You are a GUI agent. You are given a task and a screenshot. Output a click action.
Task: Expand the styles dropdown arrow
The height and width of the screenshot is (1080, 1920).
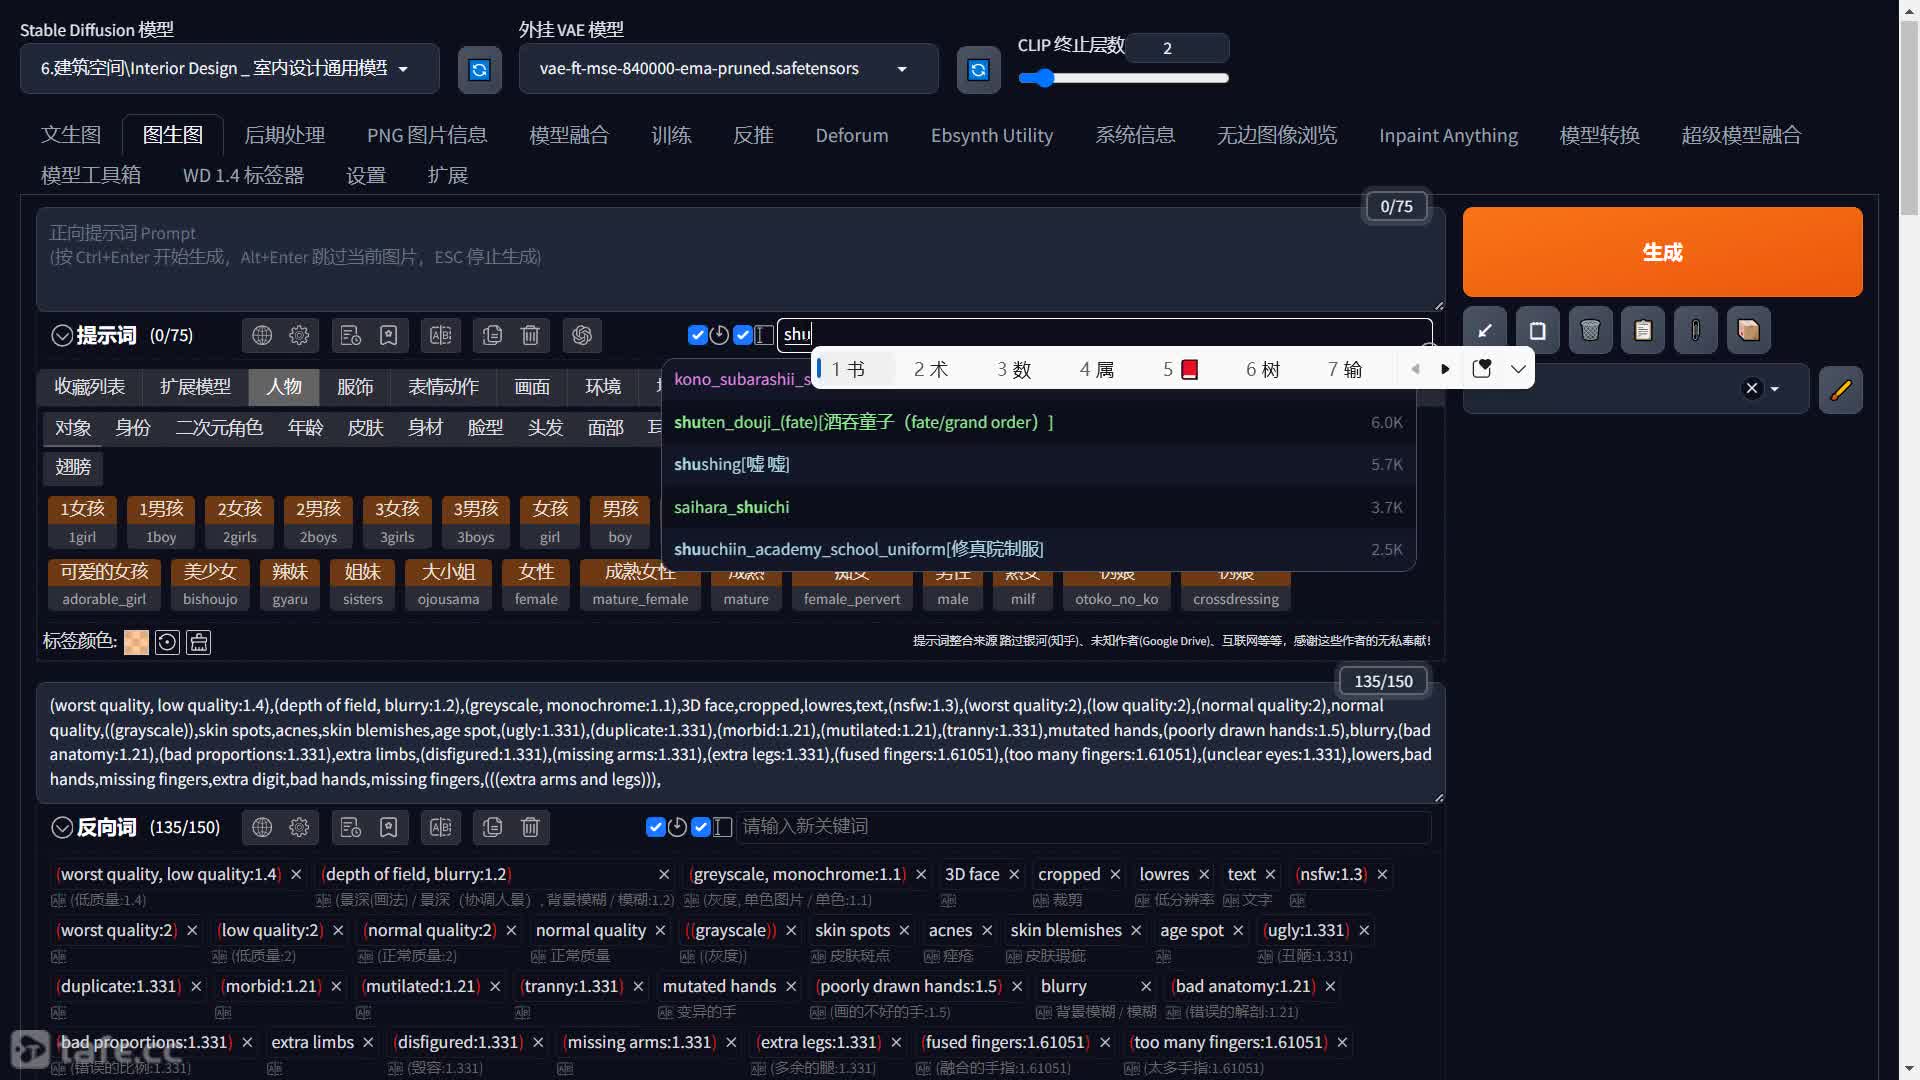coord(1775,390)
